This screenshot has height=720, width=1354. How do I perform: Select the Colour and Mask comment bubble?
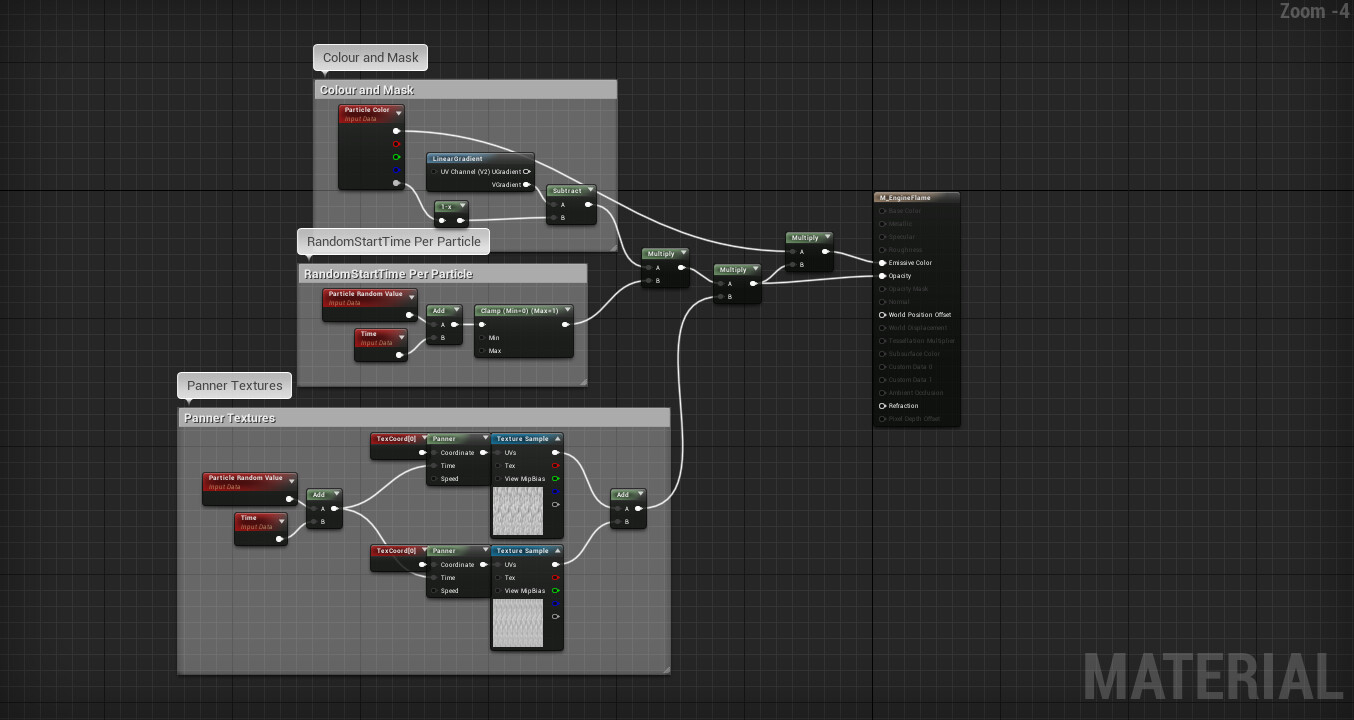[x=371, y=58]
